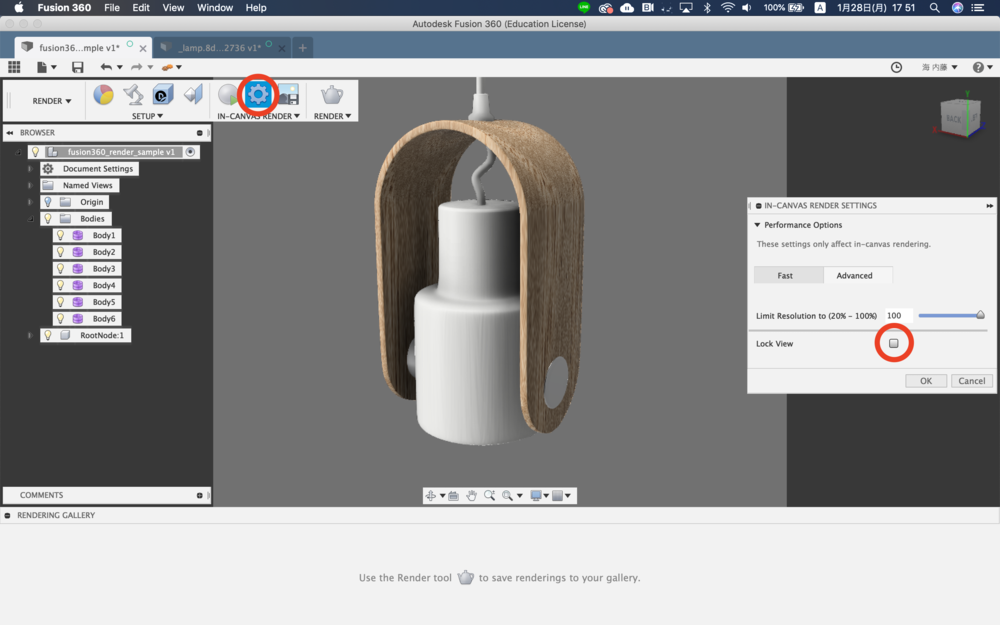Toggle visibility bulb of Body2
Screen dimensions: 1000x625
point(61,252)
